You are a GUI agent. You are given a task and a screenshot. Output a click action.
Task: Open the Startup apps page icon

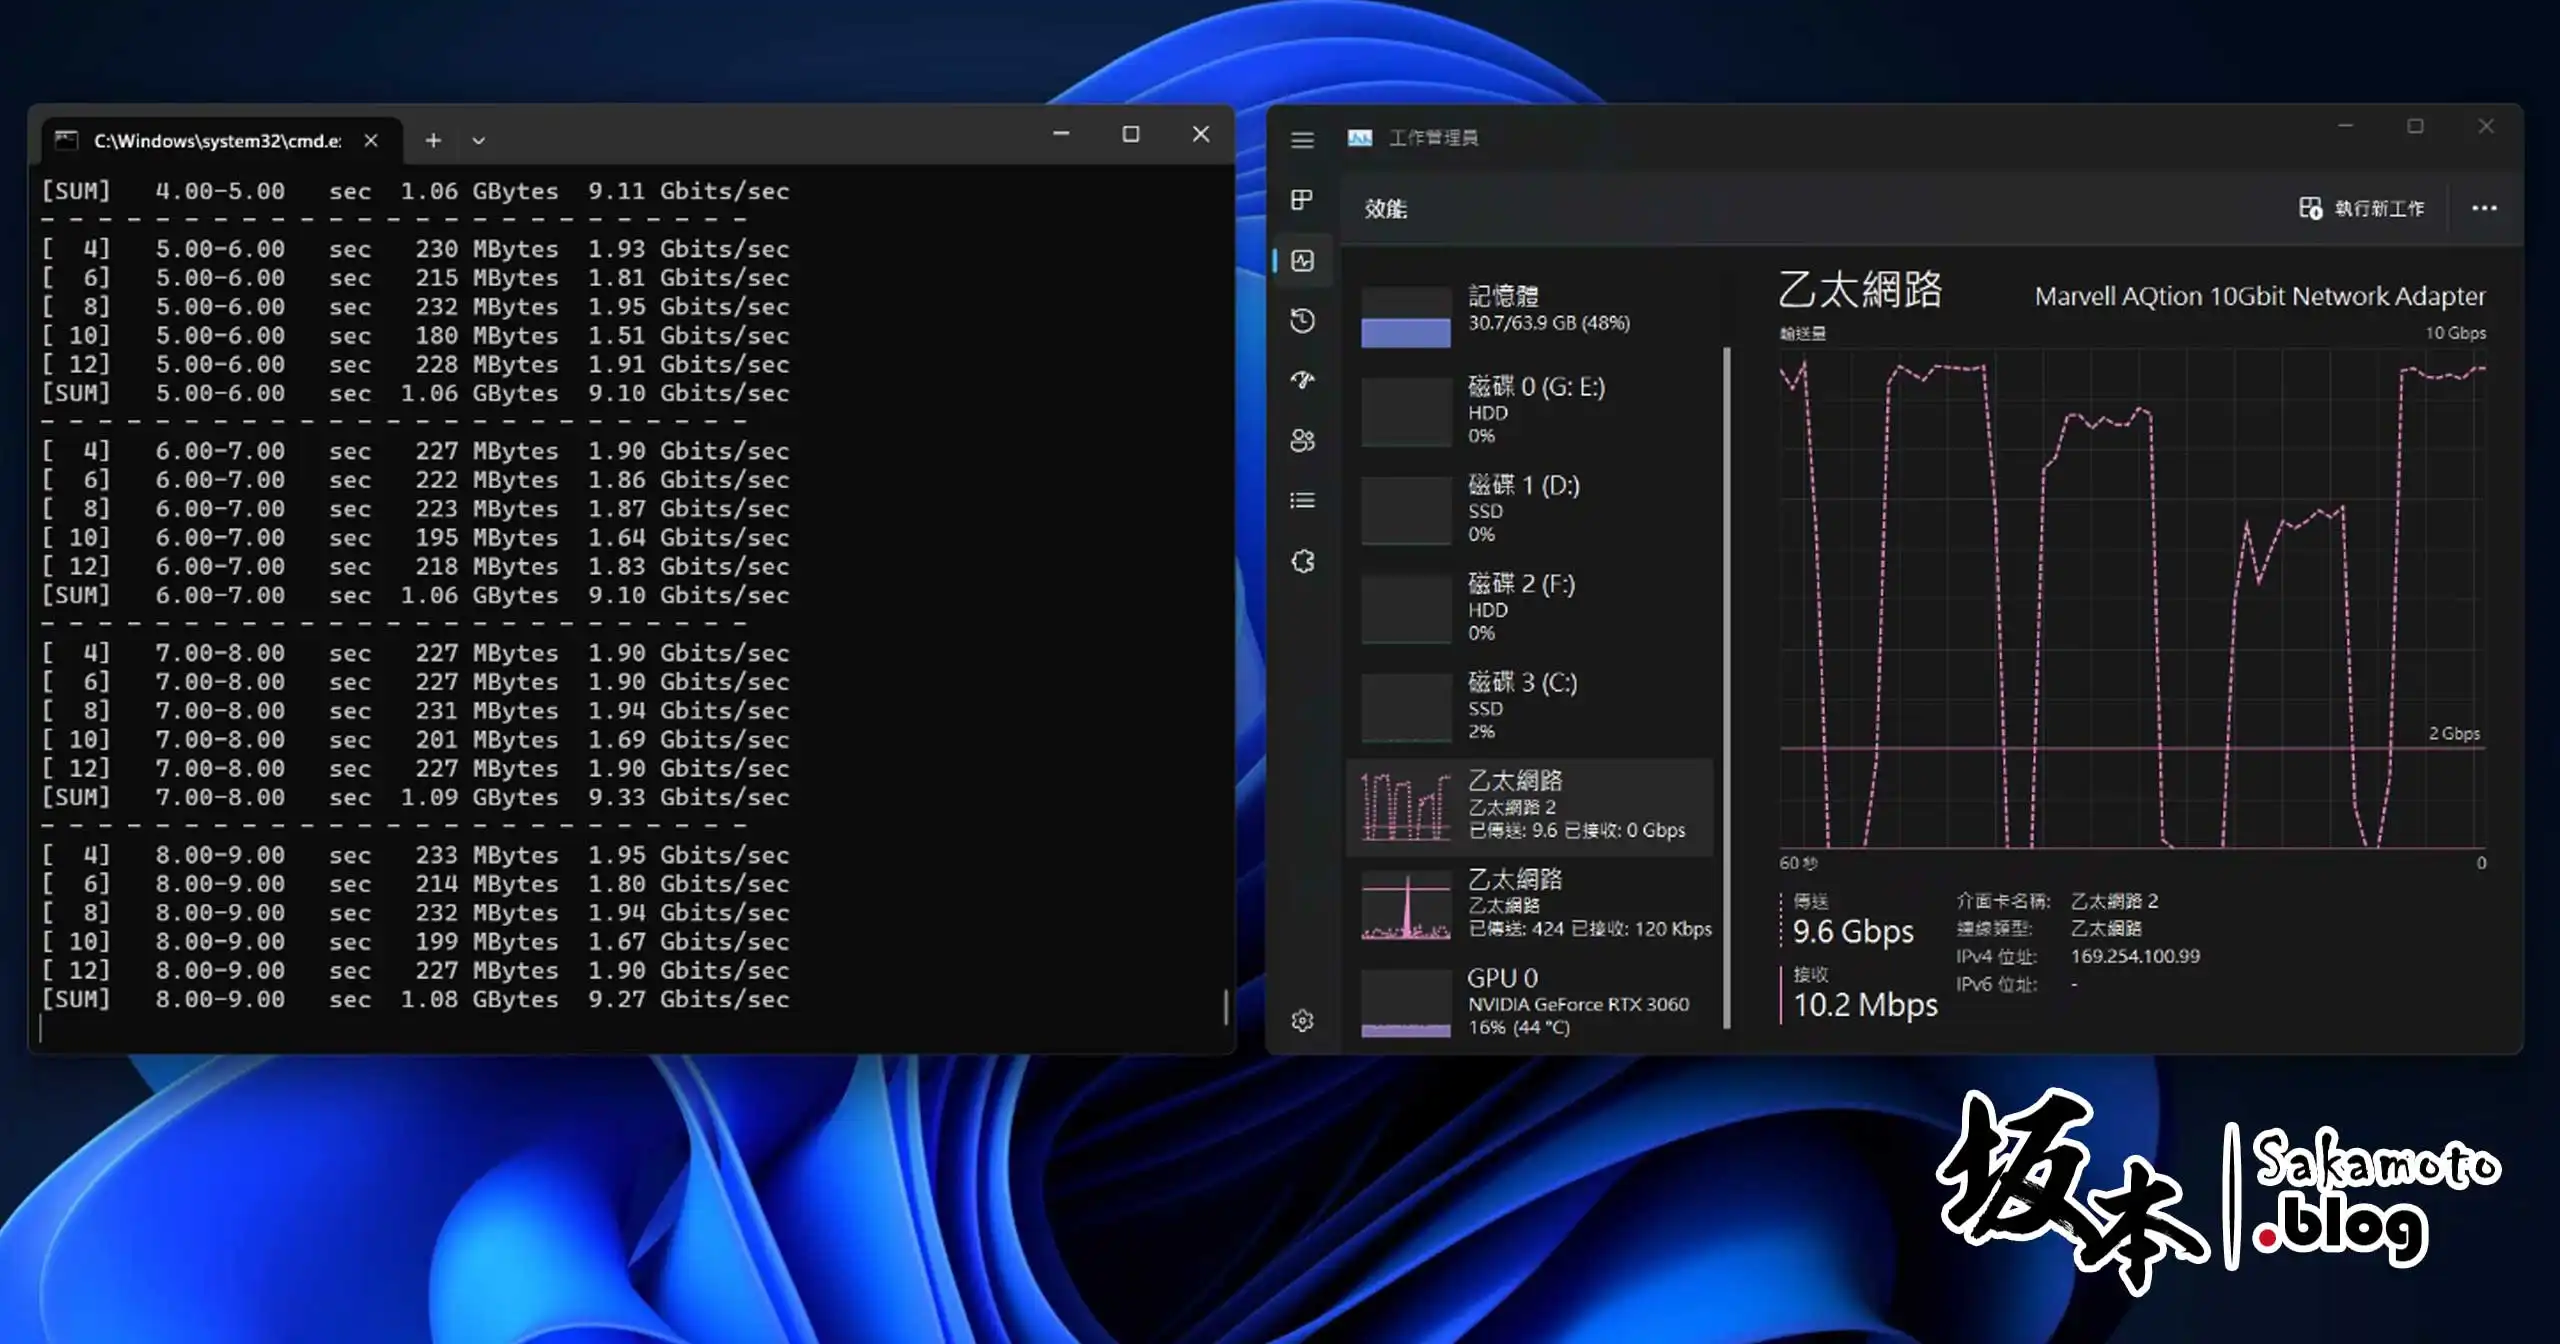(1302, 380)
